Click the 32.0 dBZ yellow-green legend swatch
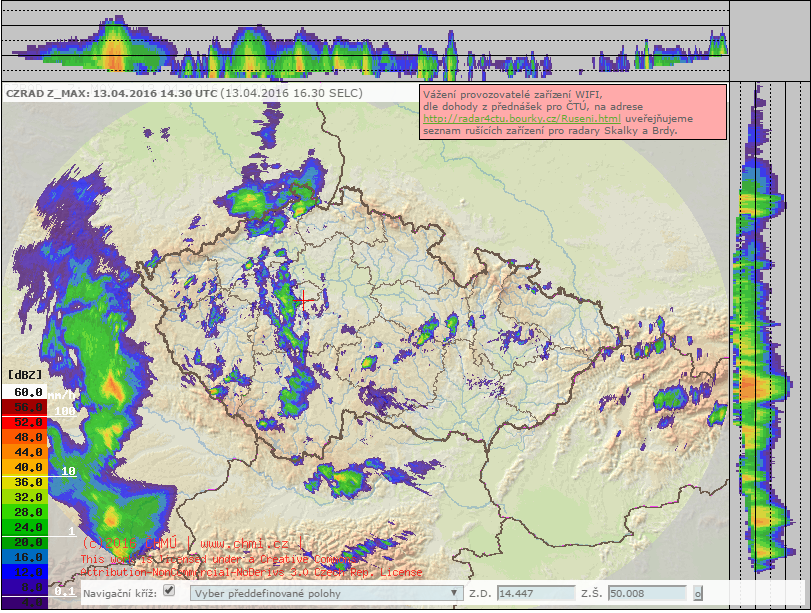This screenshot has height=613, width=811. (x=24, y=497)
